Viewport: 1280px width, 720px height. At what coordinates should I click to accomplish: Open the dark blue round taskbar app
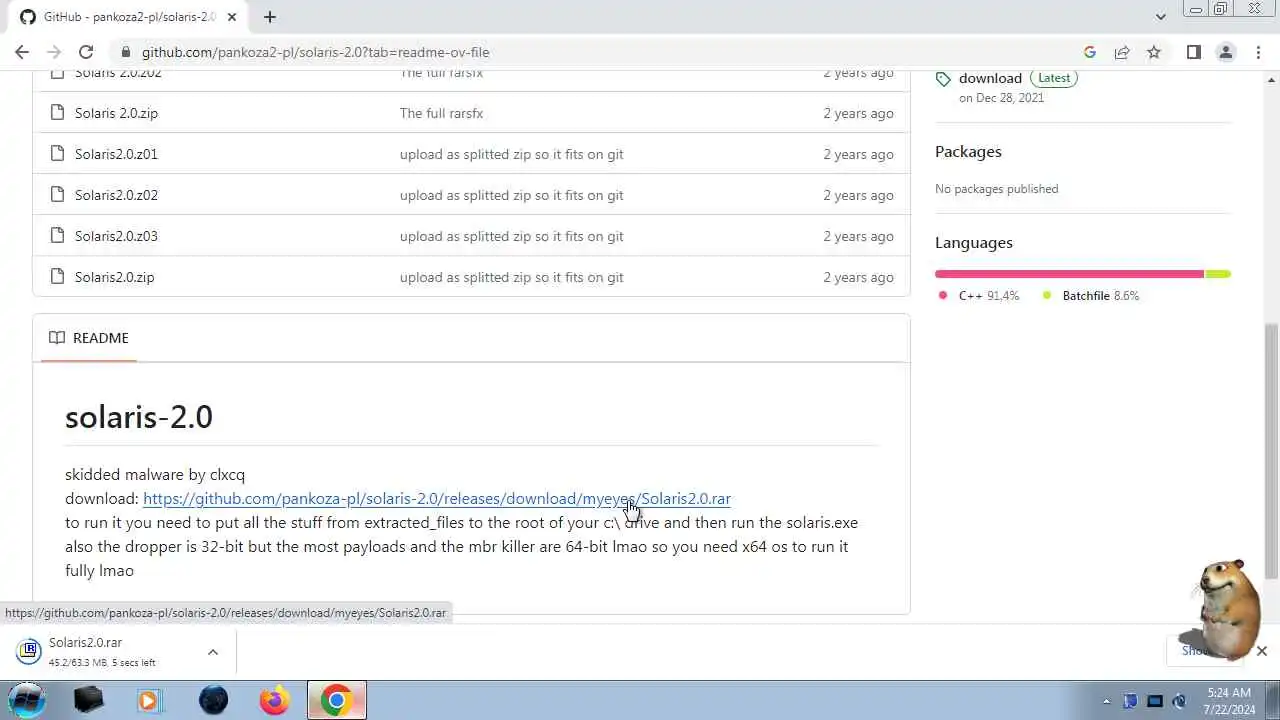click(x=213, y=700)
